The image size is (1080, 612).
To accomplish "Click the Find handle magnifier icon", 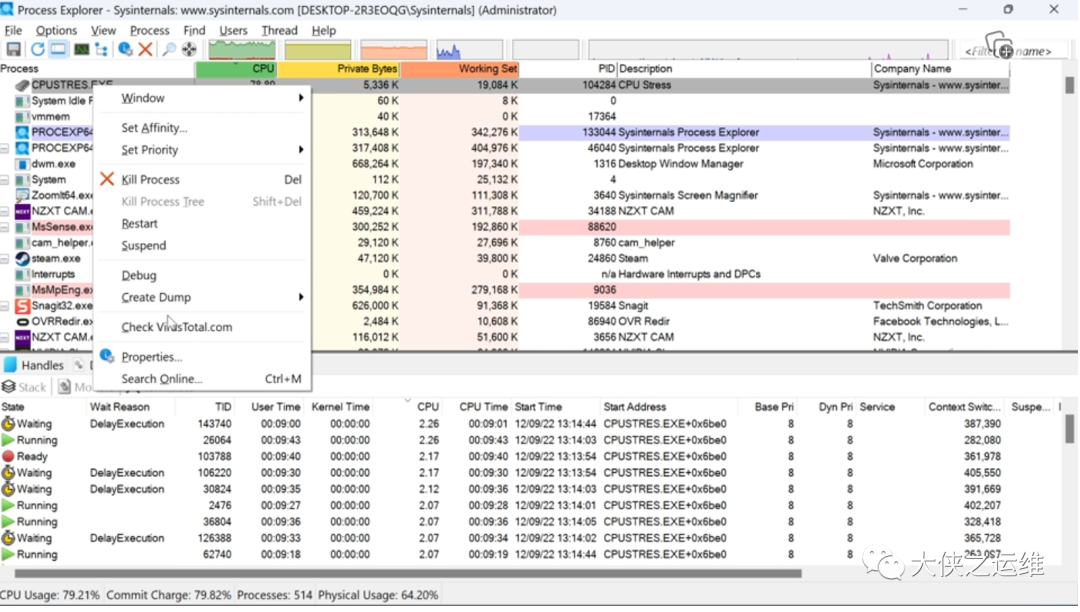I will [169, 50].
